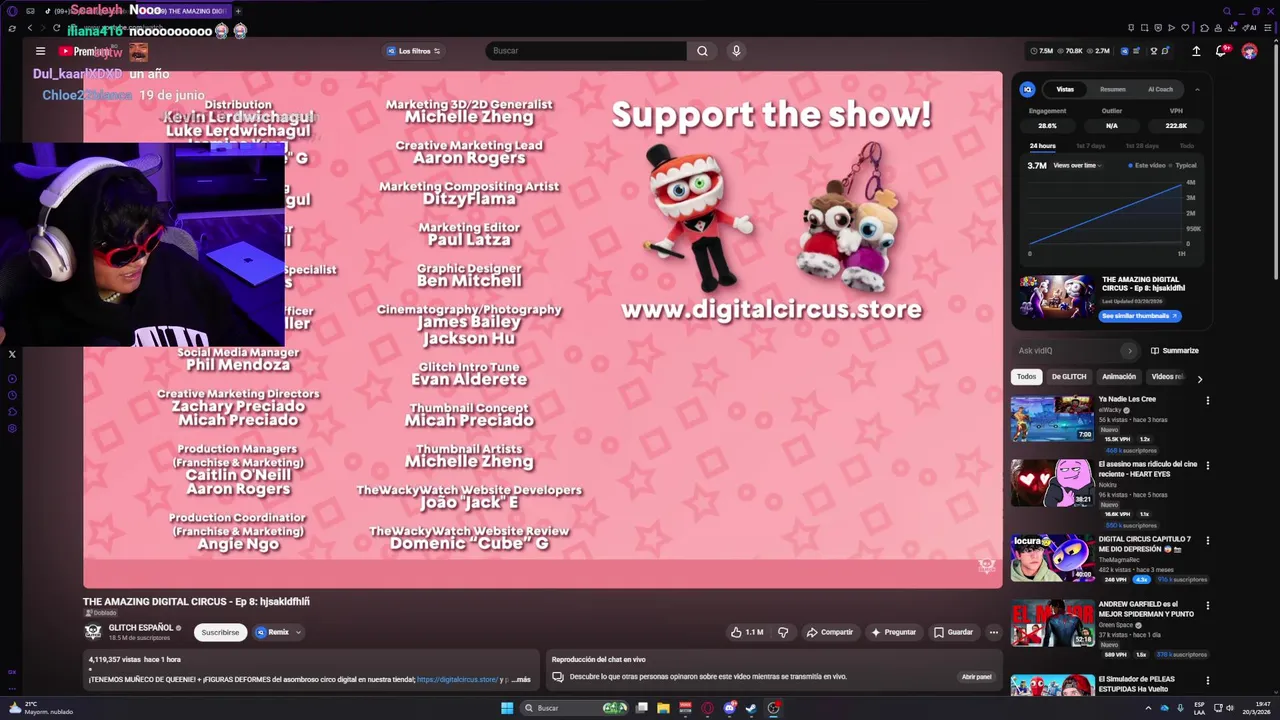Image resolution: width=1280 pixels, height=720 pixels.
Task: Open options for Ya Nadie Les Cree video
Action: [1207, 400]
